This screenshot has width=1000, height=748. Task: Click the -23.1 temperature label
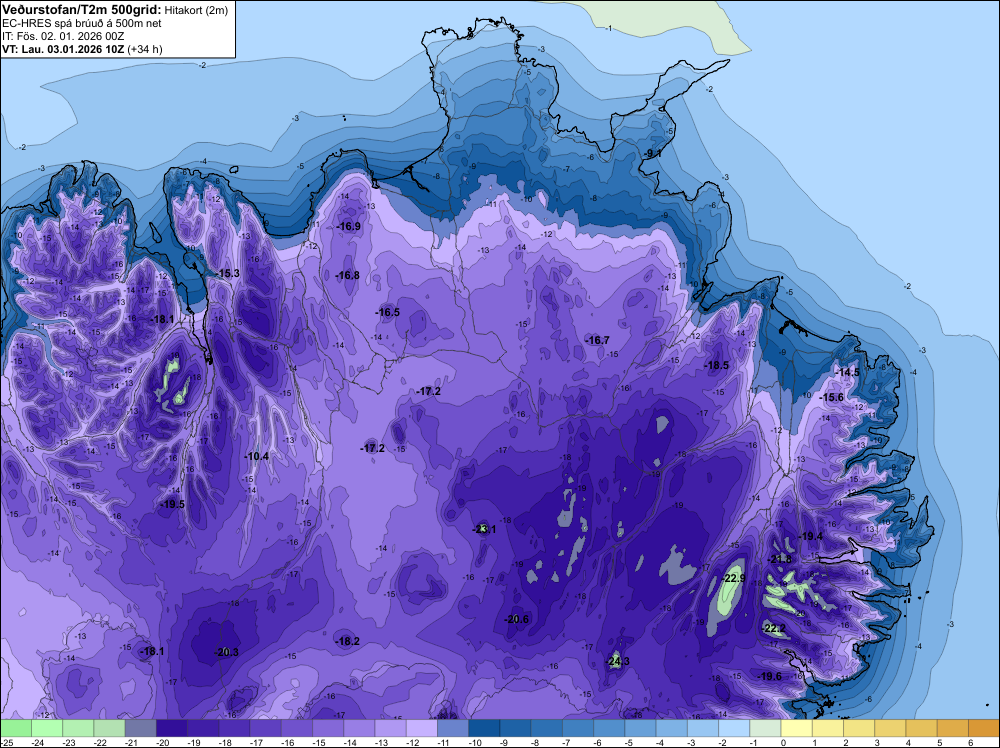click(x=484, y=529)
